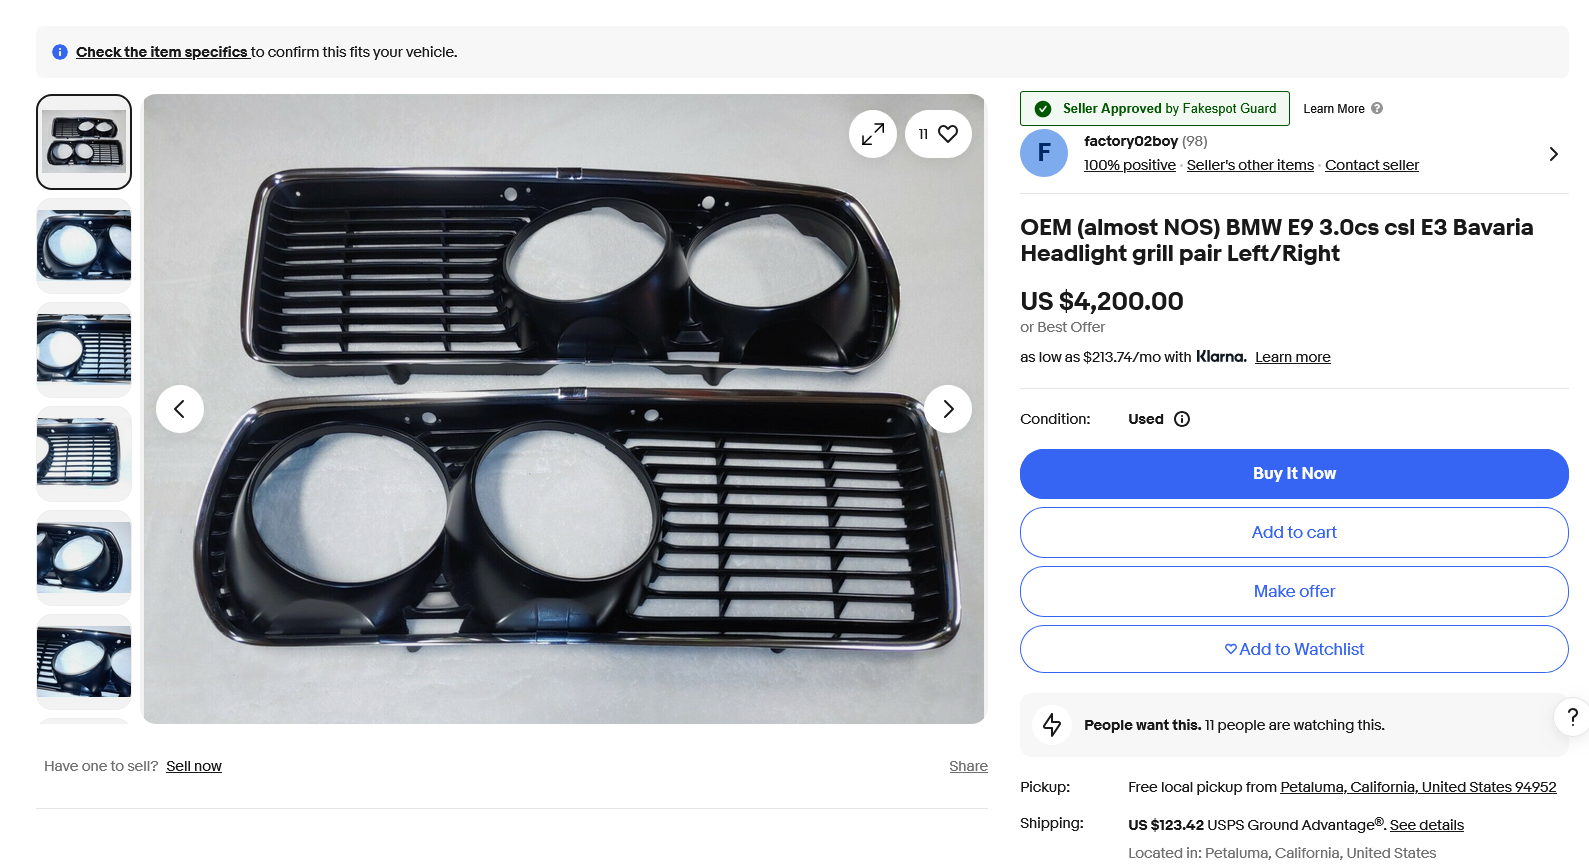The width and height of the screenshot is (1589, 864).
Task: Click Add to cart
Action: click(1294, 532)
